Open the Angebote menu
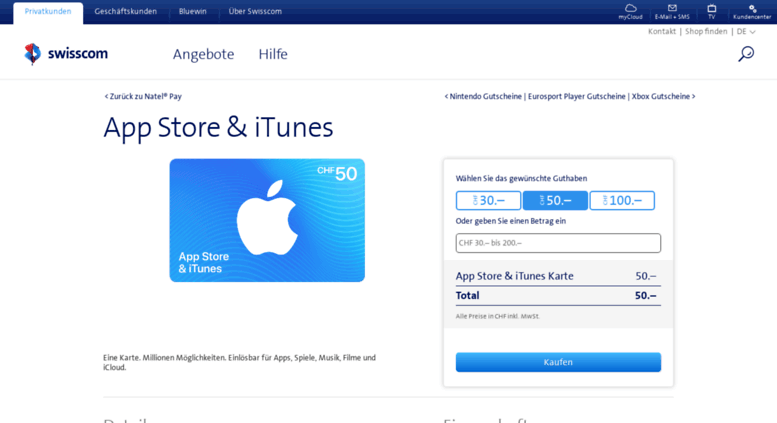The width and height of the screenshot is (777, 423). [x=203, y=54]
